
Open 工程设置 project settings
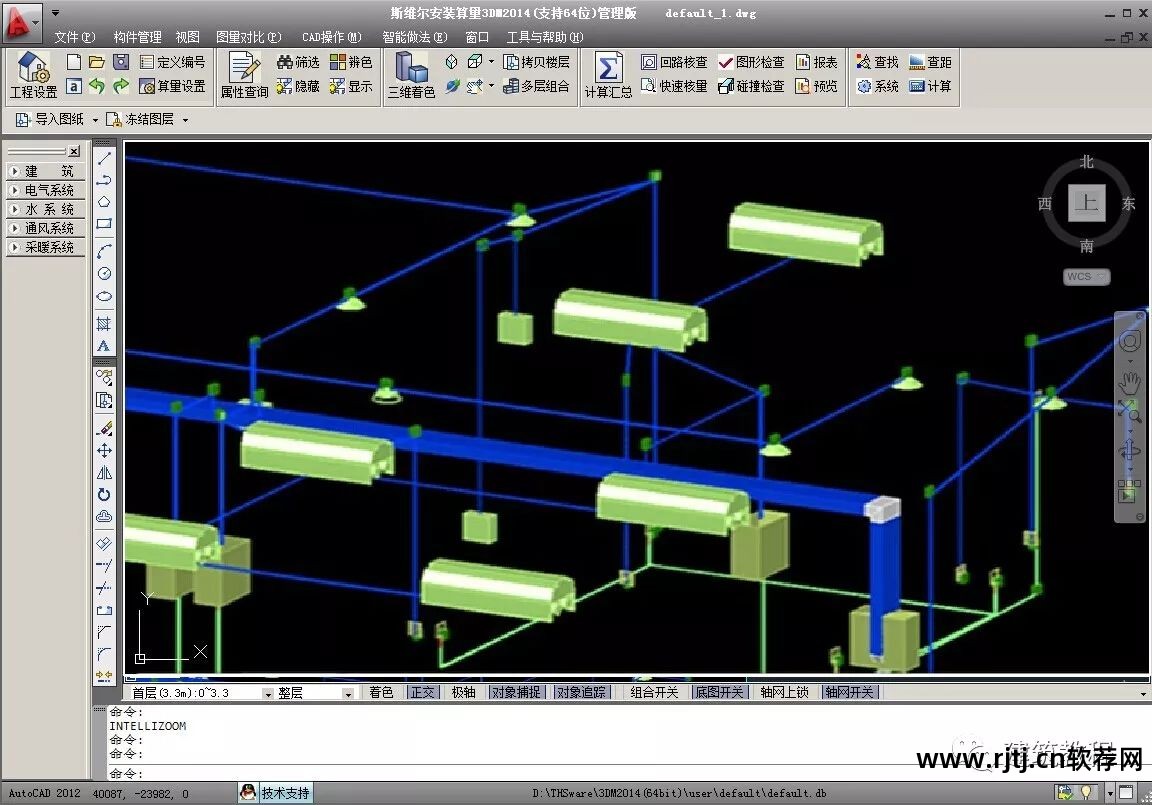click(33, 76)
